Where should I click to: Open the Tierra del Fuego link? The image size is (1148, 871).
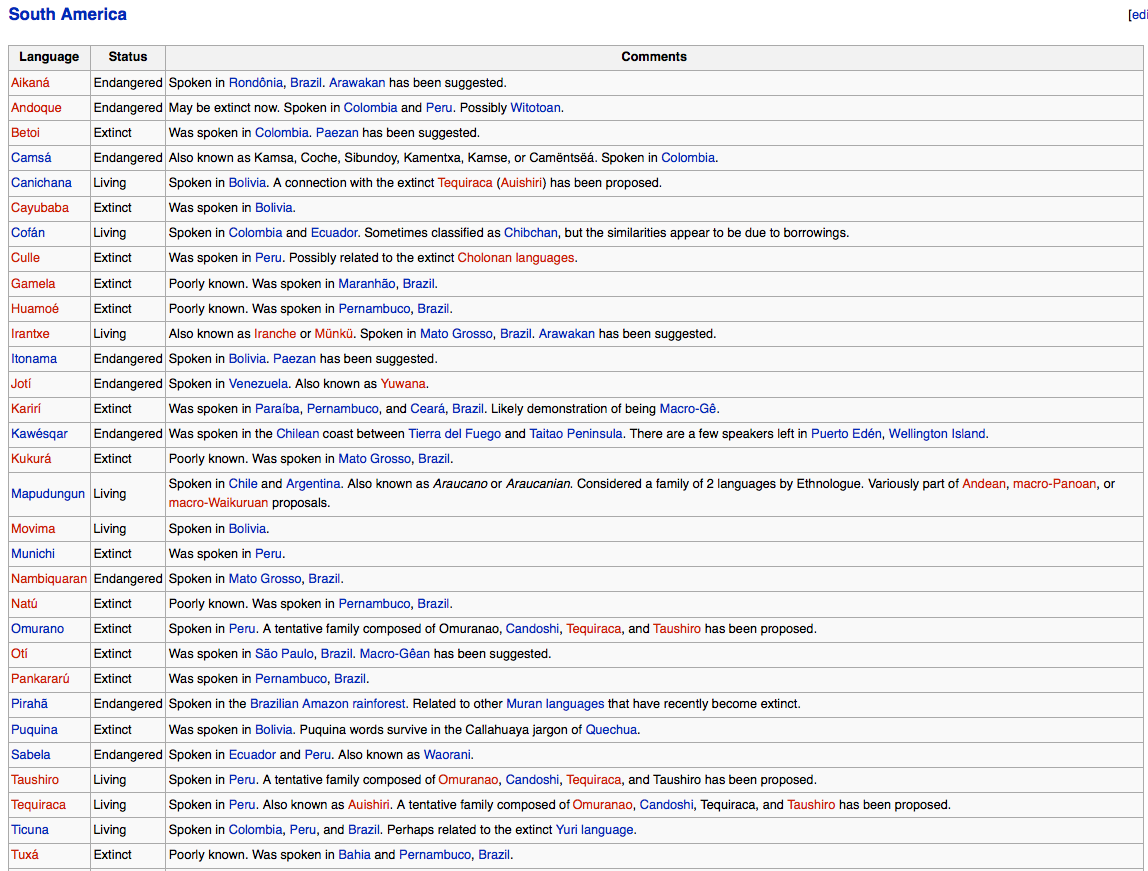click(454, 433)
